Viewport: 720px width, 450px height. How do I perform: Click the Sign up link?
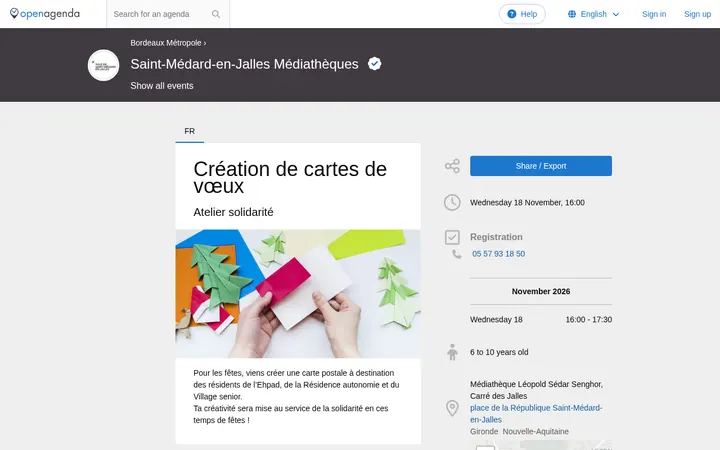pos(697,14)
